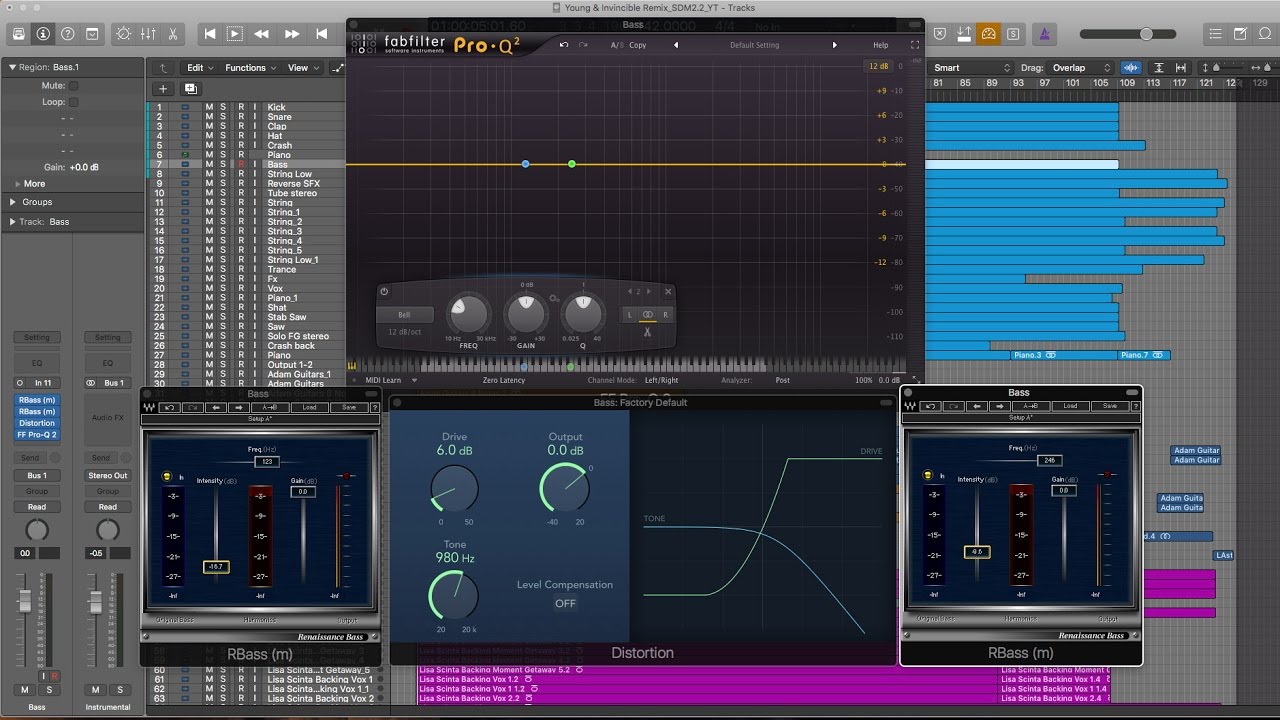The height and width of the screenshot is (720, 1280).
Task: Click the Pro-Q 2 FREQ knob
Action: coord(468,314)
